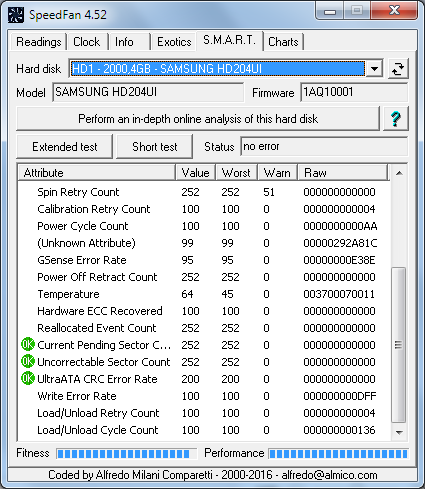Click the scrollbar up arrow
The width and height of the screenshot is (425, 489).
[x=399, y=173]
